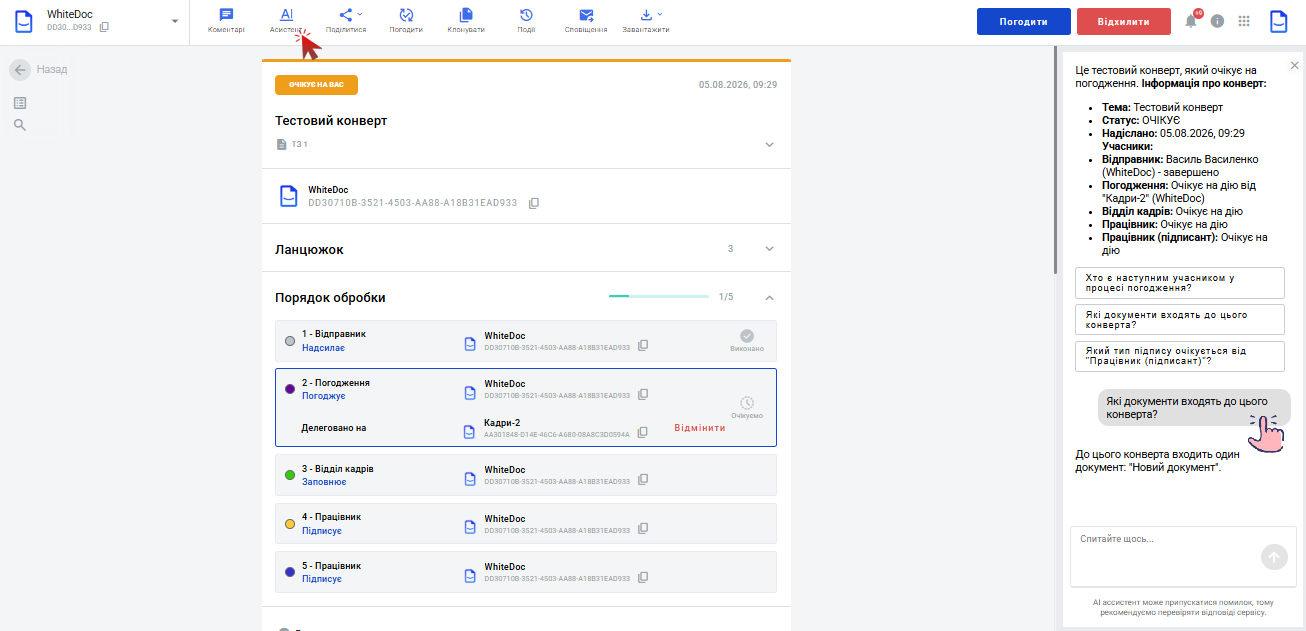Click the Виконано checkmark status icon
Image resolution: width=1306 pixels, height=631 pixels.
[747, 336]
